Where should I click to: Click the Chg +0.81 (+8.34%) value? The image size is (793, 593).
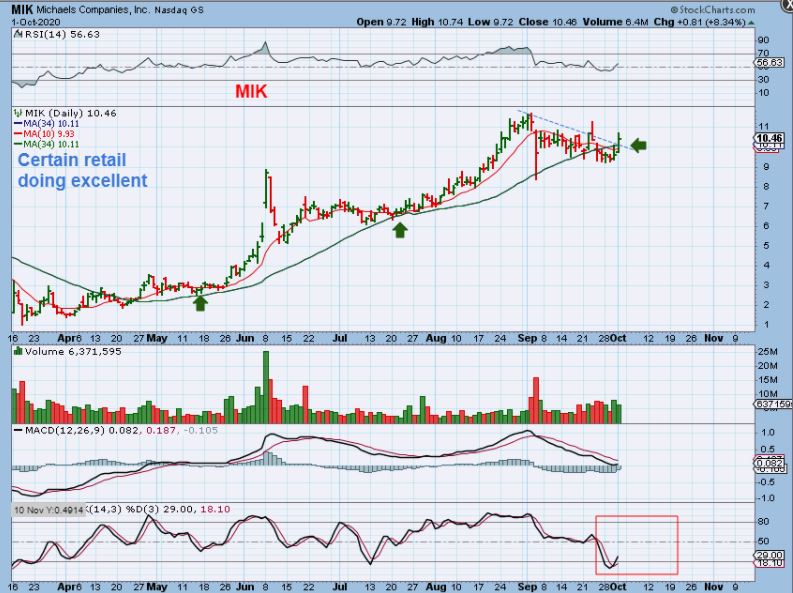[x=699, y=22]
